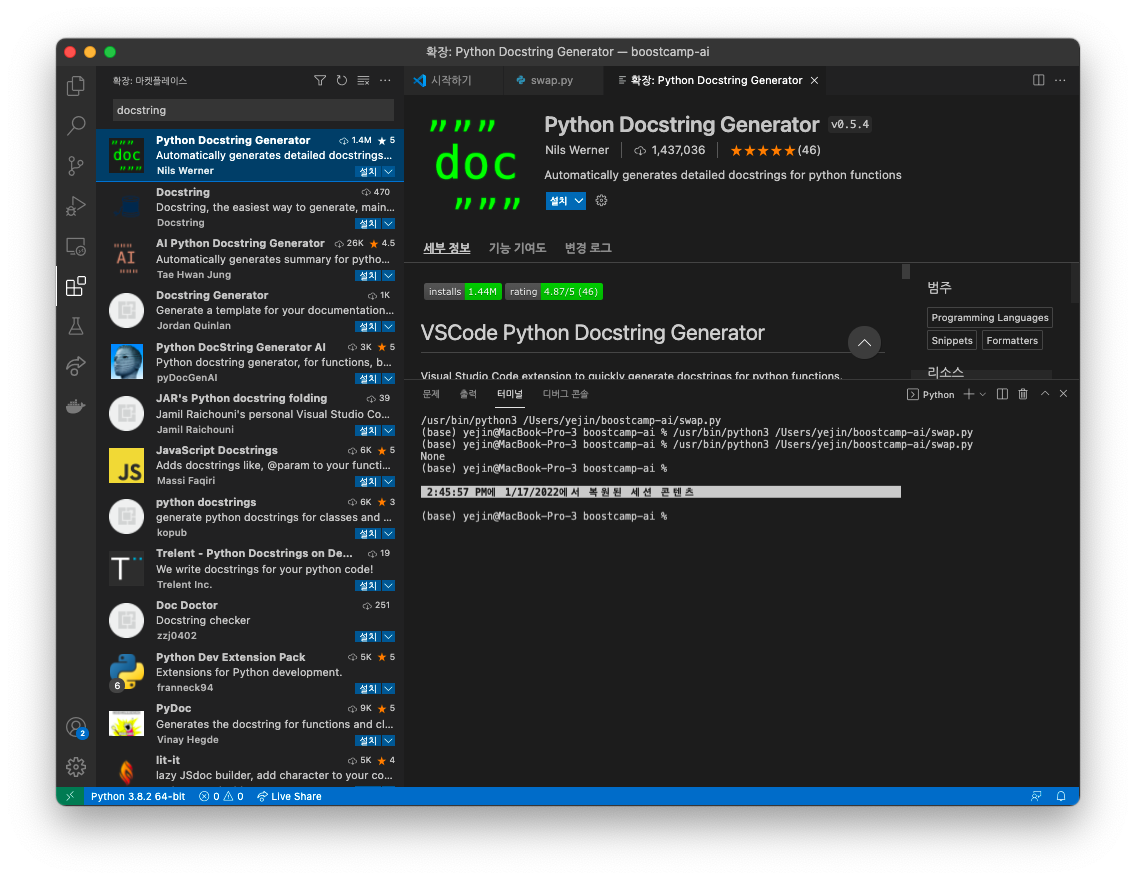Maximize the panel size chevron
Image resolution: width=1136 pixels, height=880 pixels.
click(1045, 394)
